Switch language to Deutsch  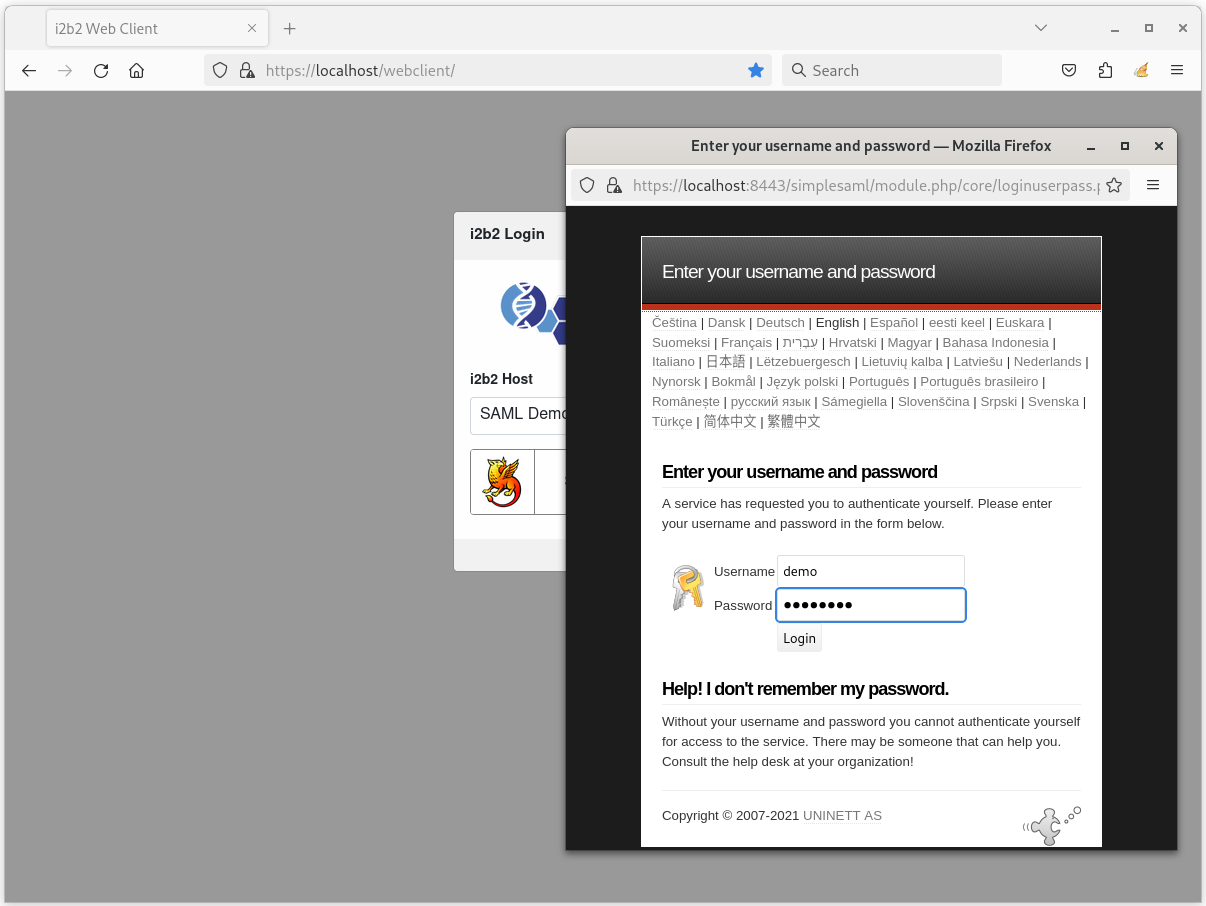point(780,322)
